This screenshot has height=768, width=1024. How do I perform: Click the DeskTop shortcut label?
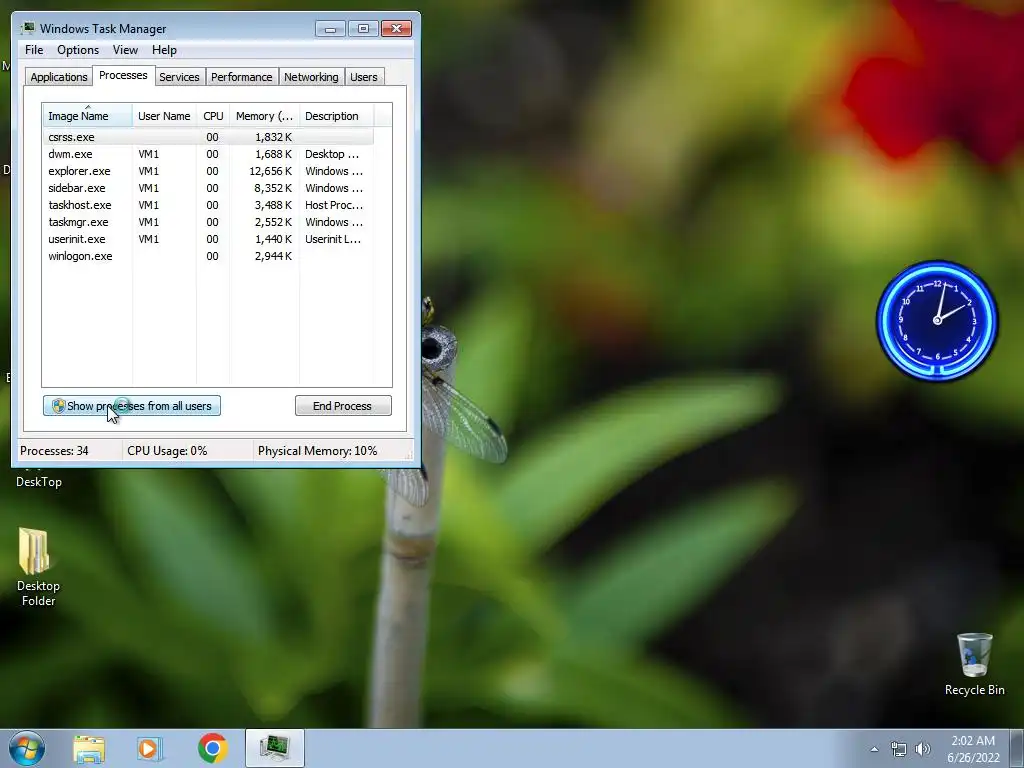click(39, 482)
